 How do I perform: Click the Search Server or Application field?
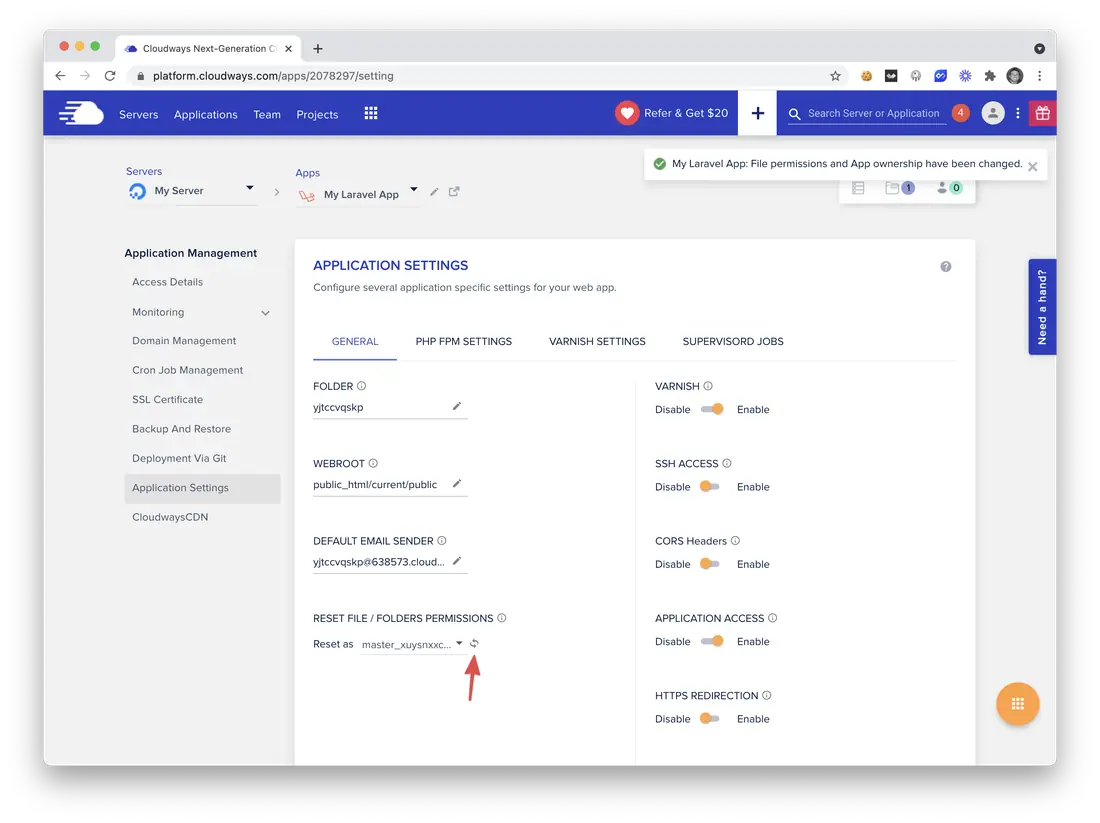coord(873,114)
